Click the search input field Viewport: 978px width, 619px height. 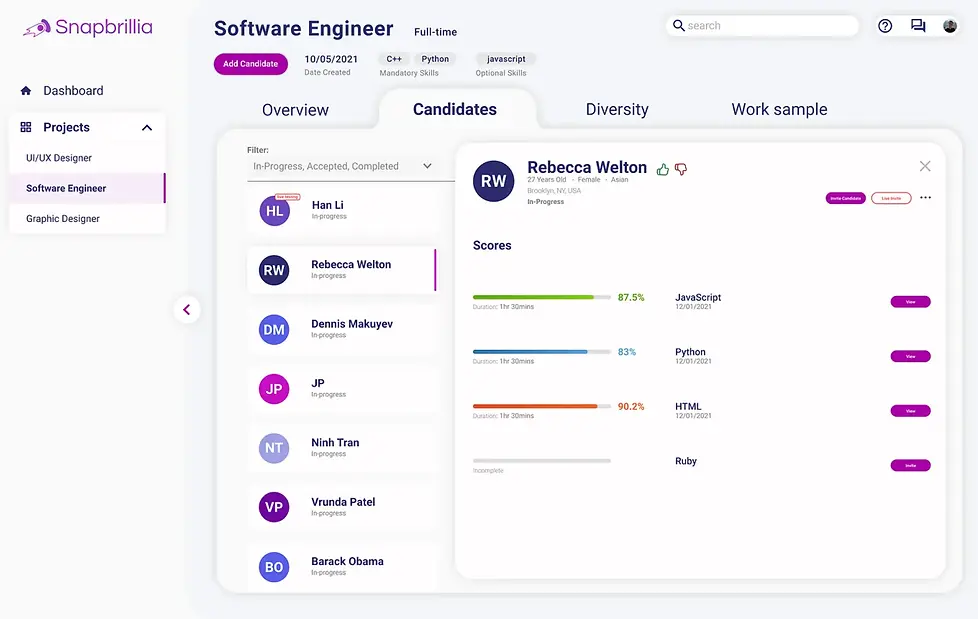coord(762,26)
